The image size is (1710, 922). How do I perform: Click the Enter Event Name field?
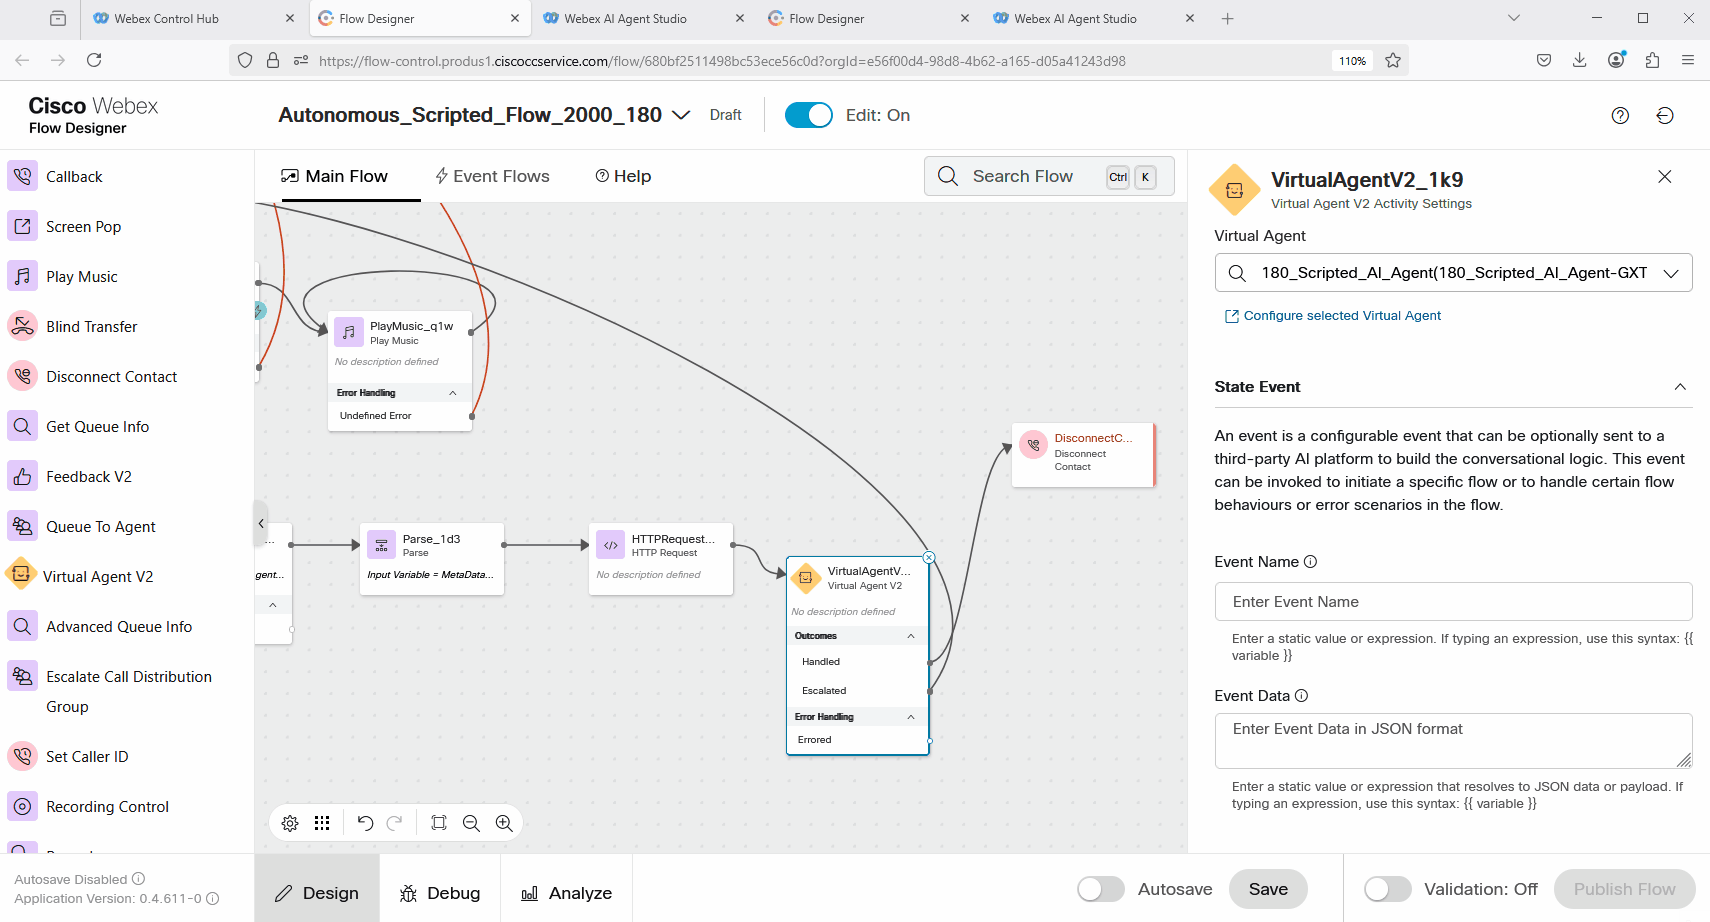[x=1452, y=602]
